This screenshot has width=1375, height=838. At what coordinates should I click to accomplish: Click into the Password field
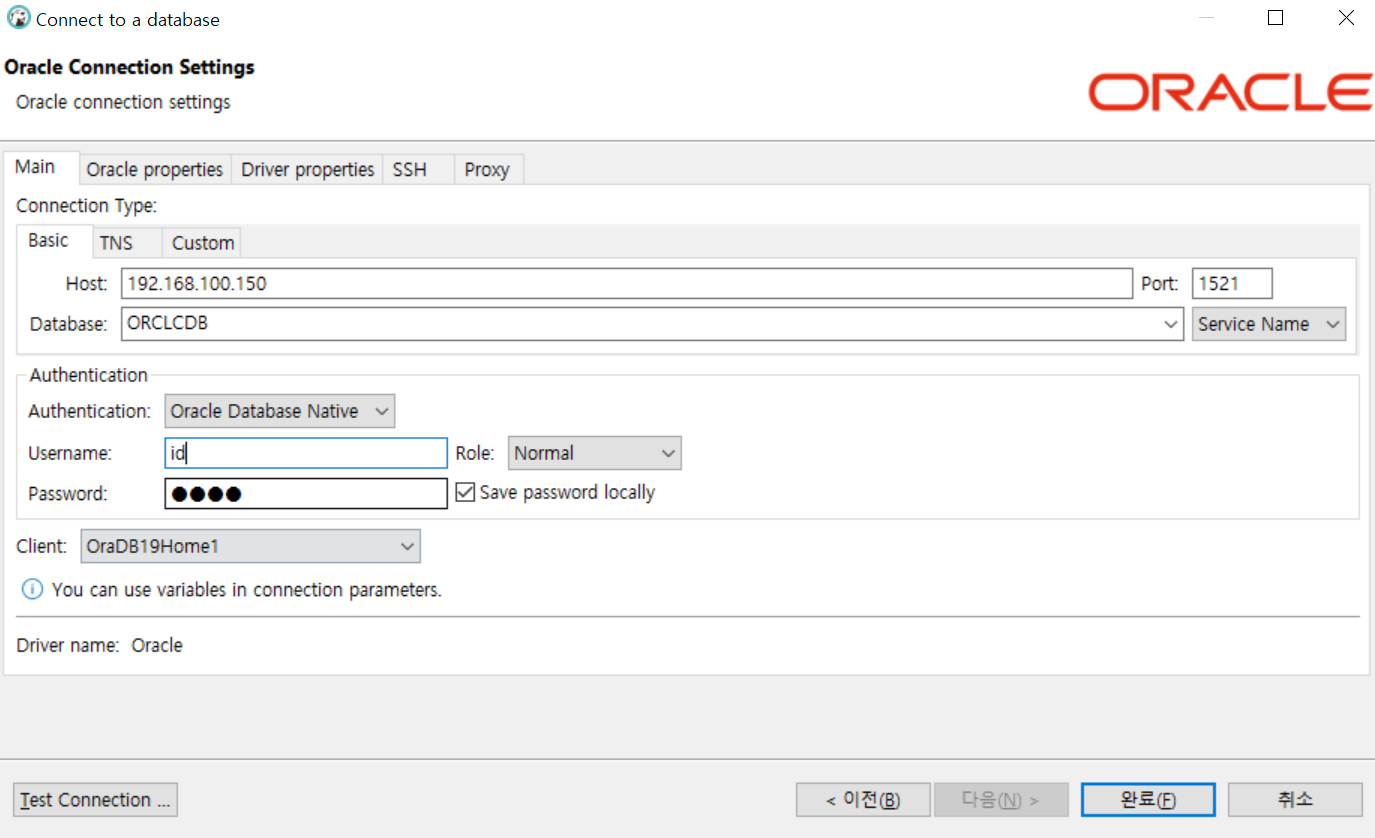(306, 493)
